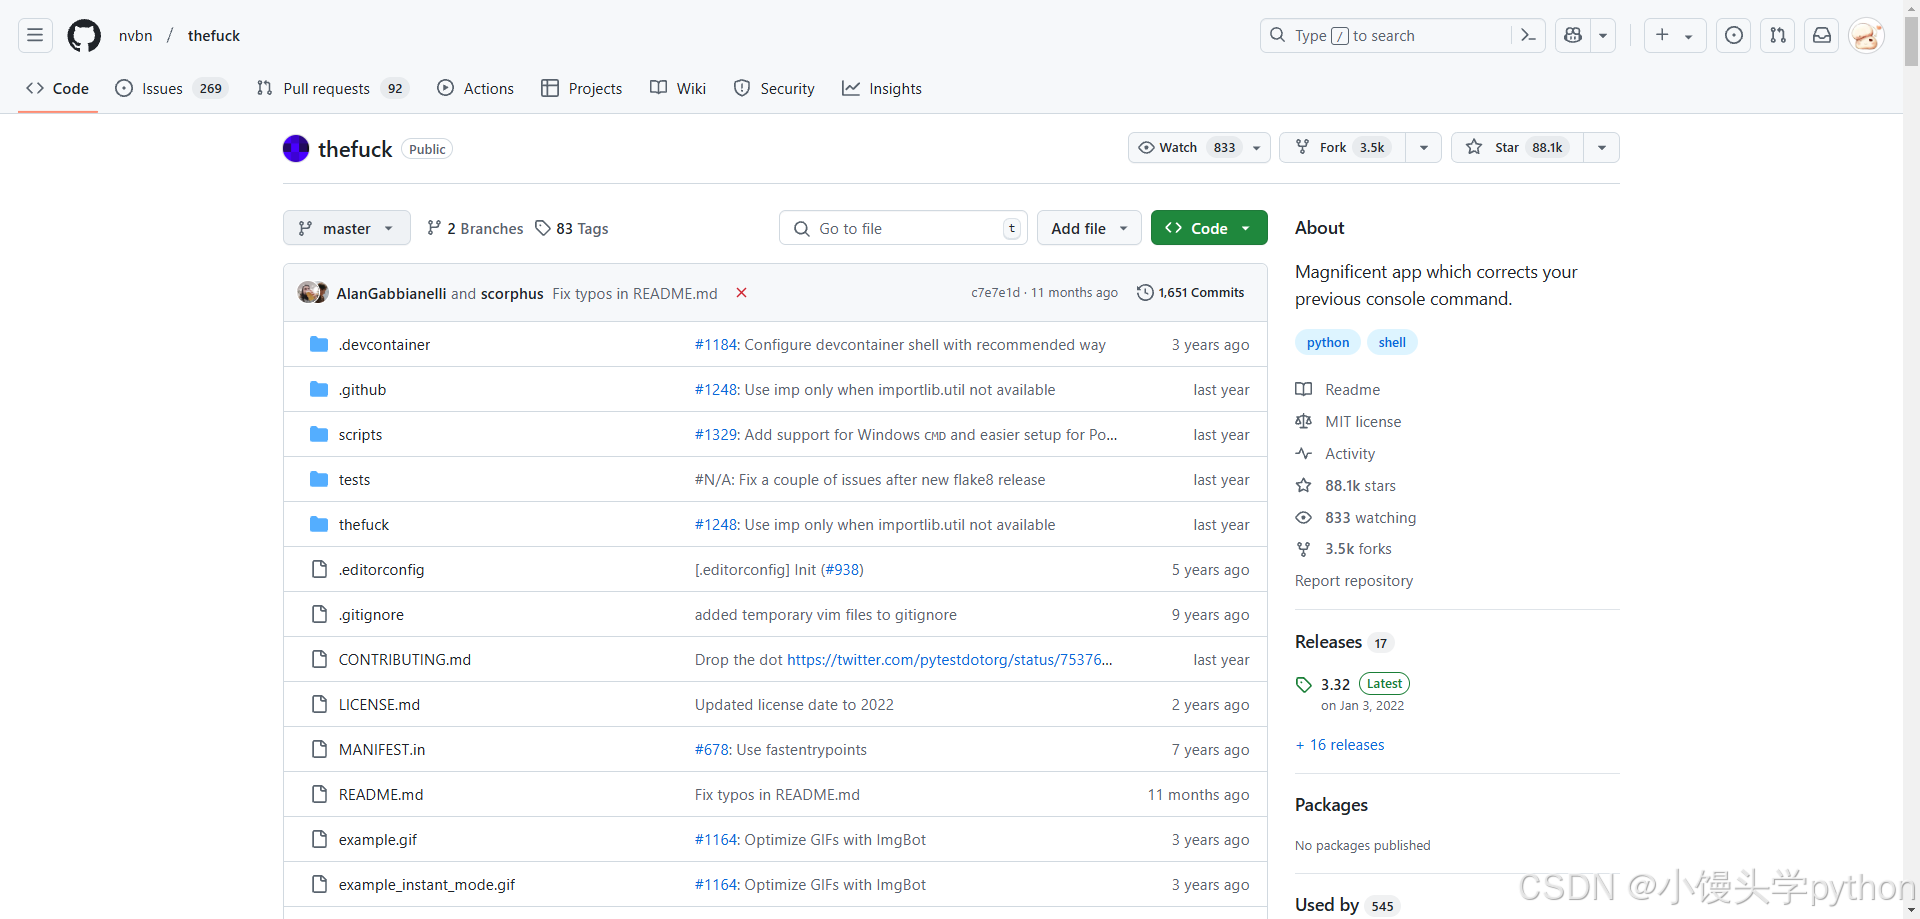Image resolution: width=1920 pixels, height=919 pixels.
Task: Click the GitHub logo icon
Action: (x=84, y=36)
